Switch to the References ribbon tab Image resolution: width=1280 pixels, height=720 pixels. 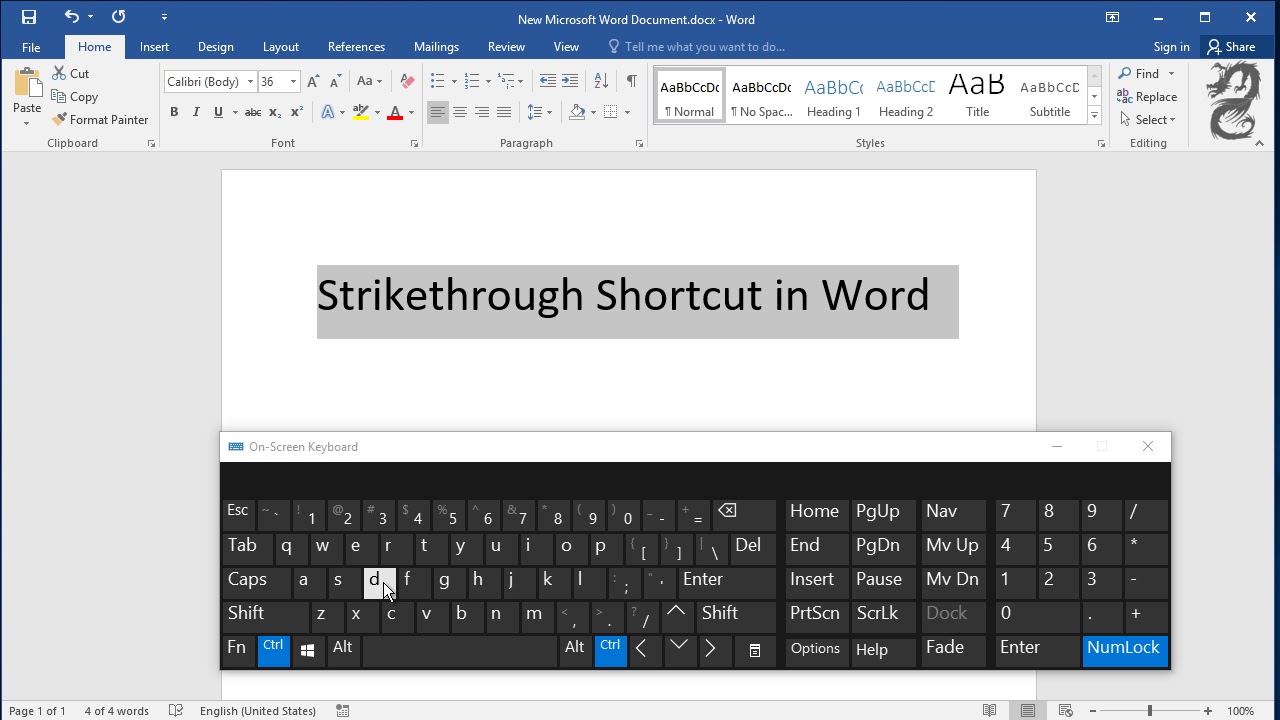[356, 47]
